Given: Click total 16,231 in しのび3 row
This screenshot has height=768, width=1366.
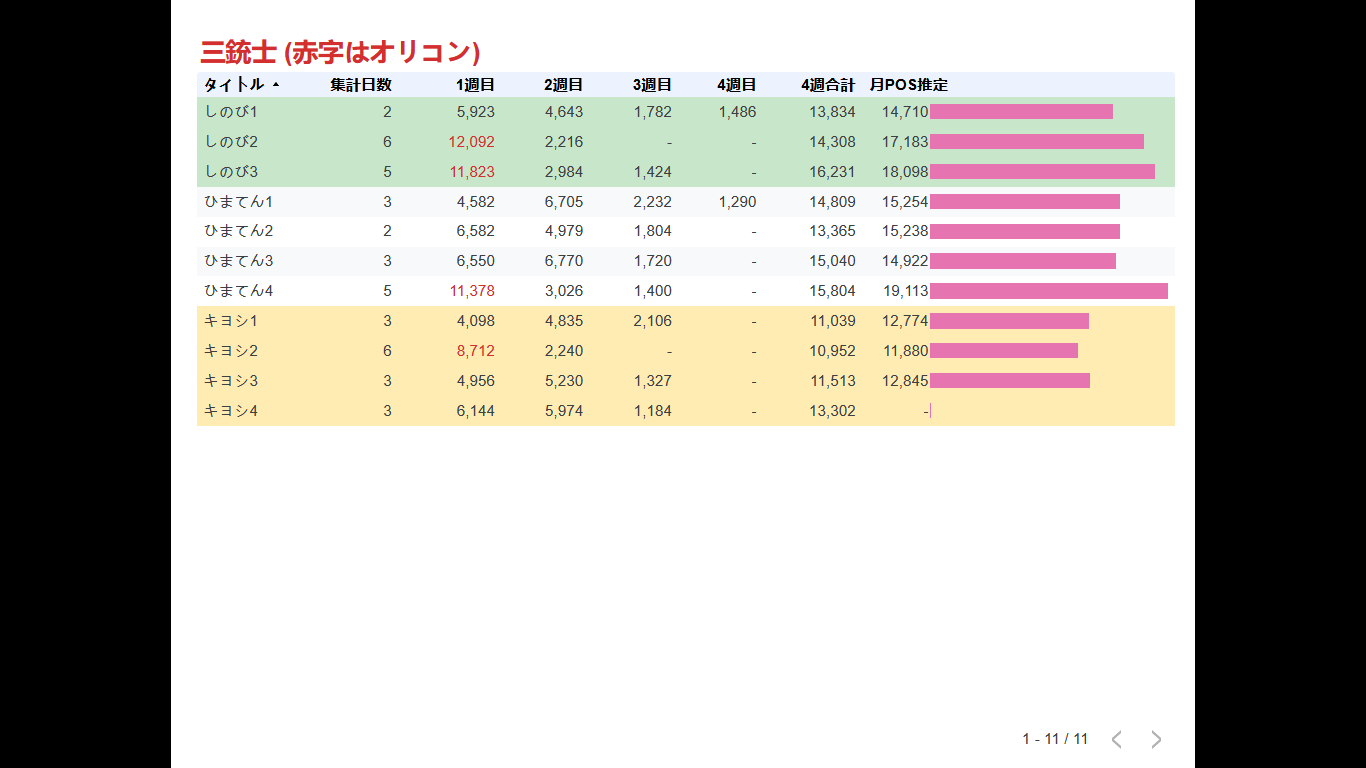Looking at the screenshot, I should (x=833, y=172).
